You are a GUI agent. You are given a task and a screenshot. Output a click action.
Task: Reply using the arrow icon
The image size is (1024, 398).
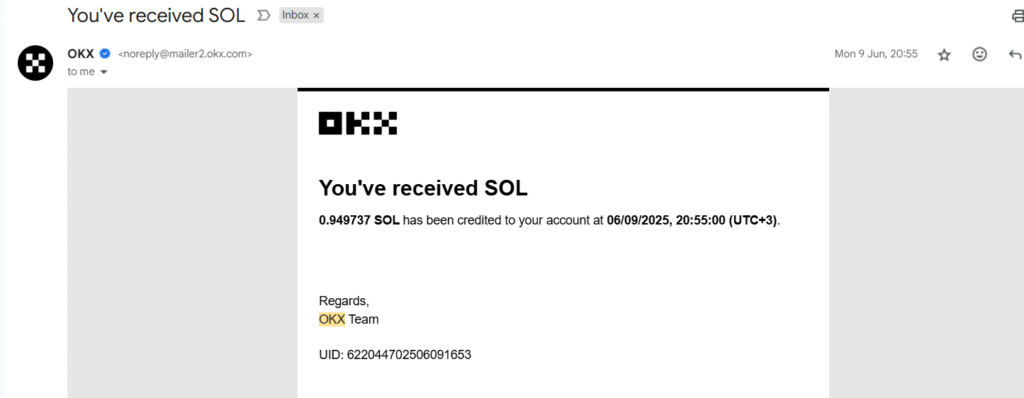[1016, 55]
